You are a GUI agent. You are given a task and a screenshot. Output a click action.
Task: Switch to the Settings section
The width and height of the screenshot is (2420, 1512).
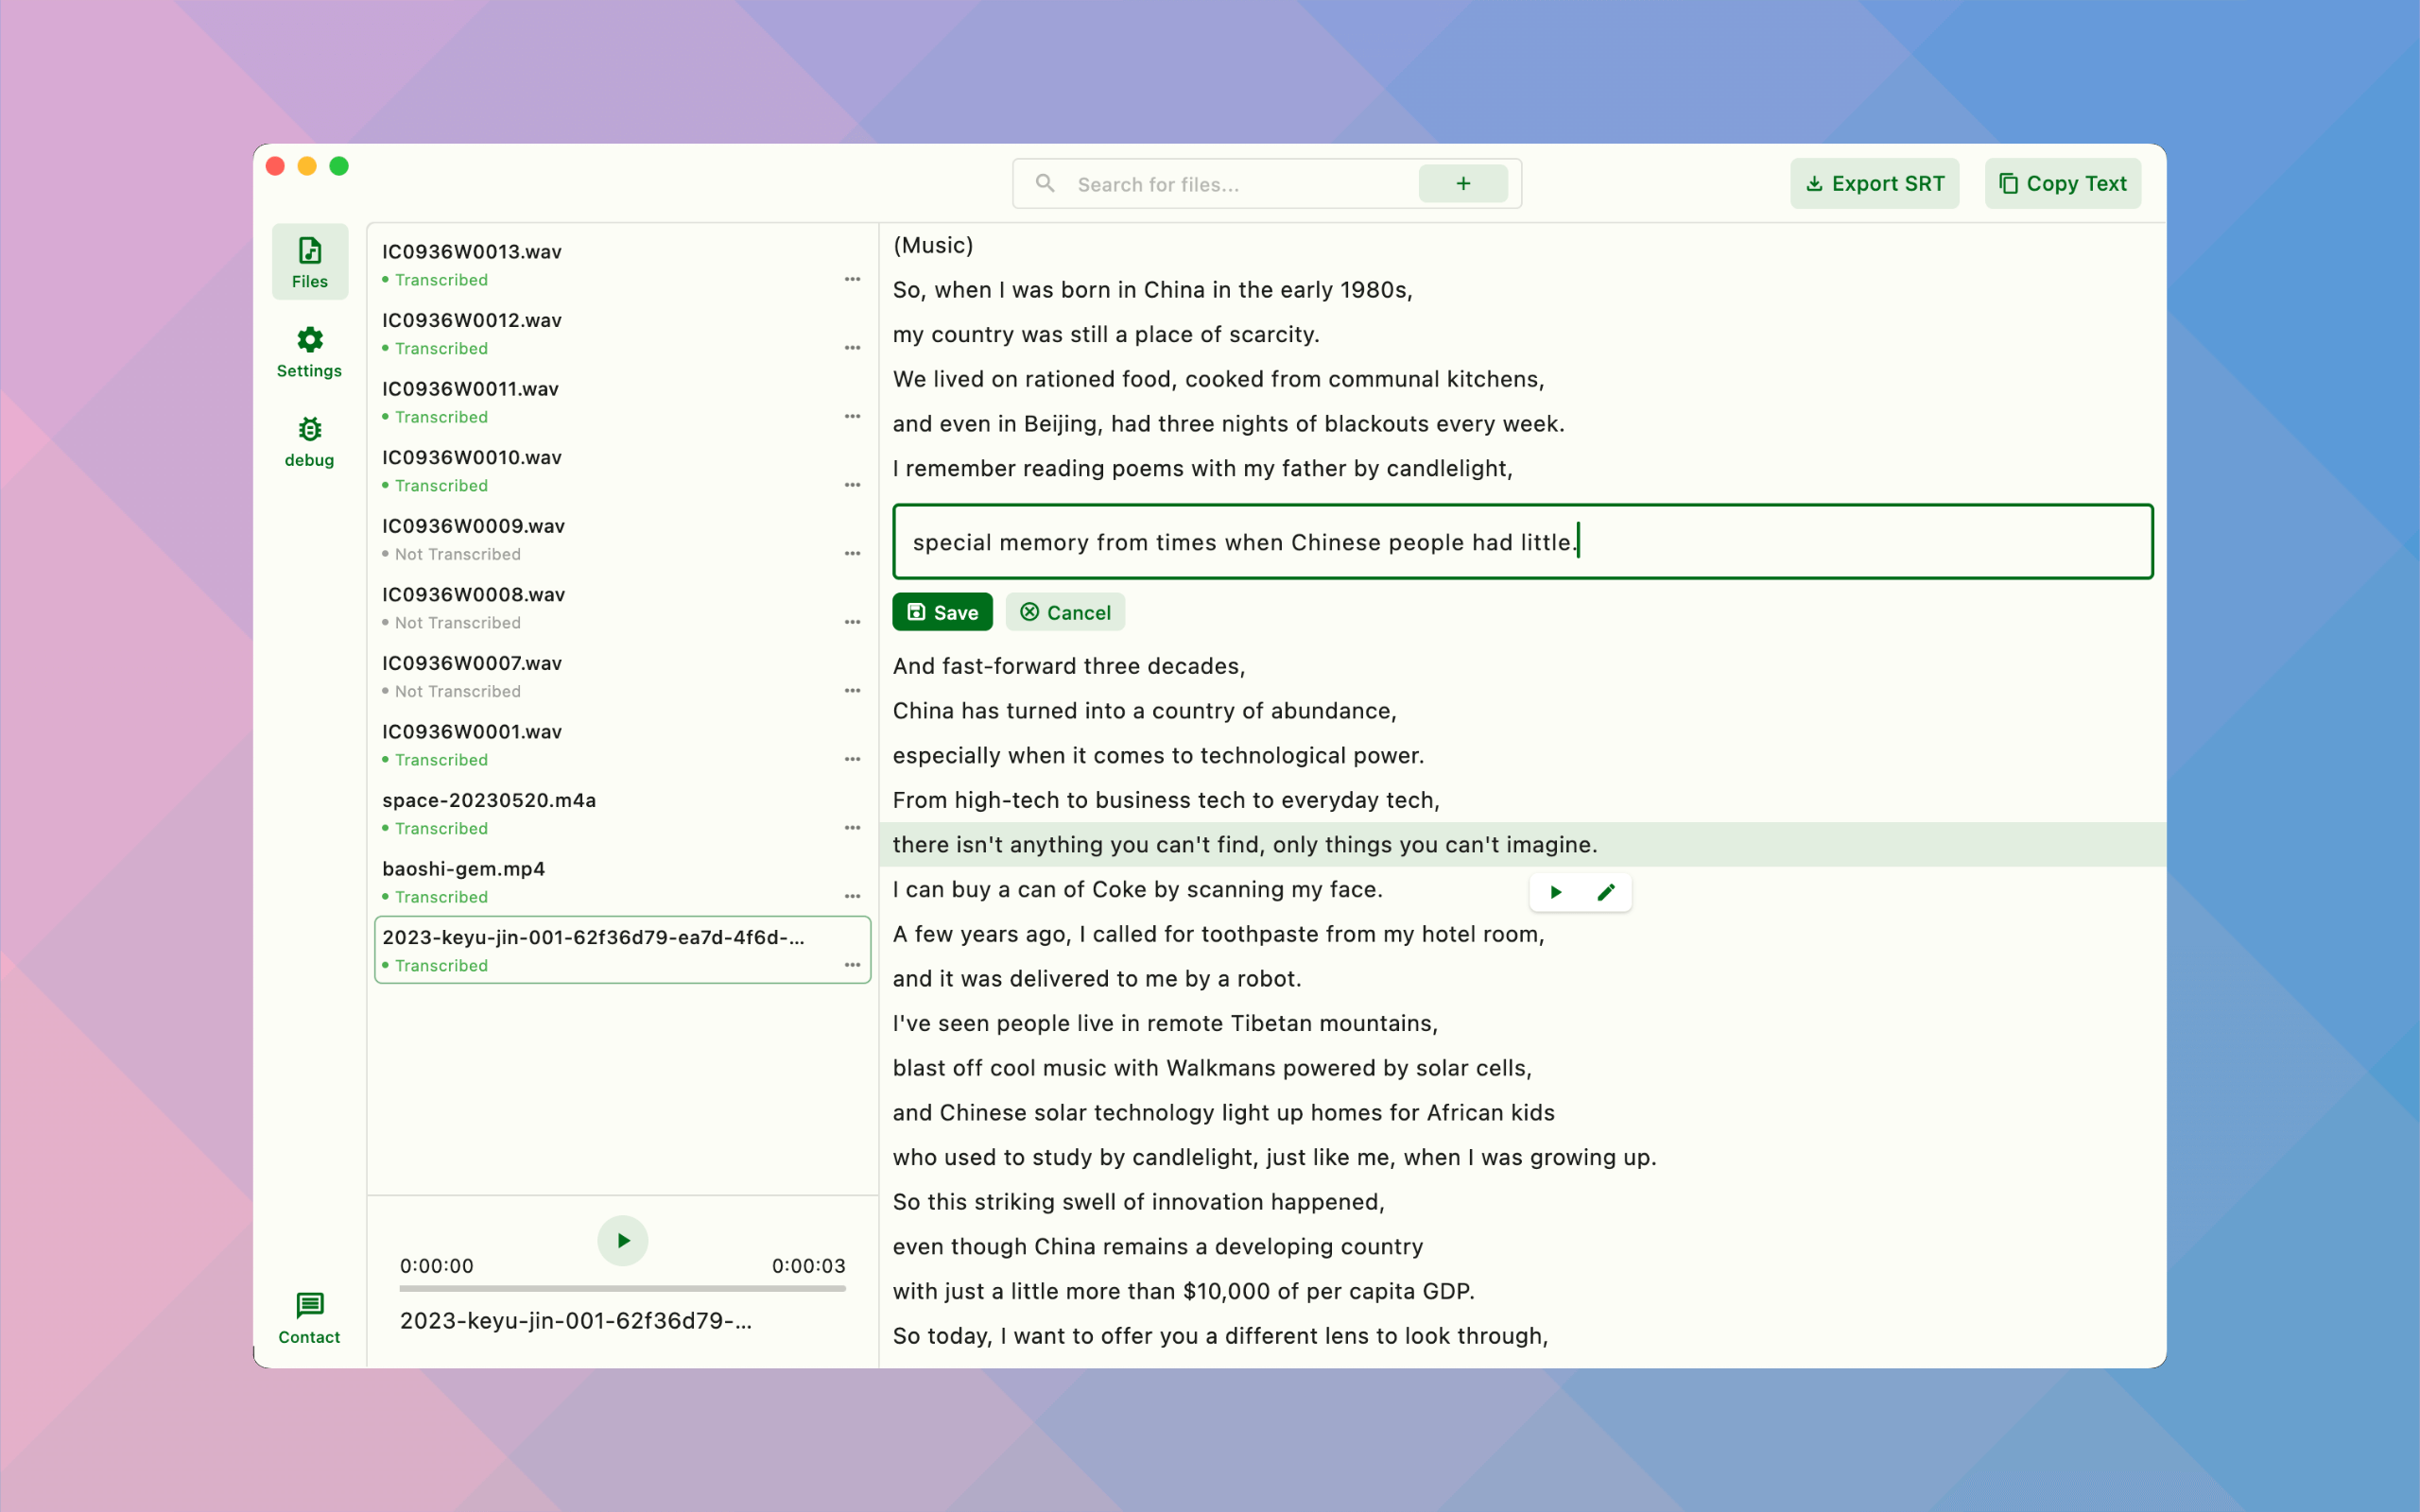(x=309, y=352)
